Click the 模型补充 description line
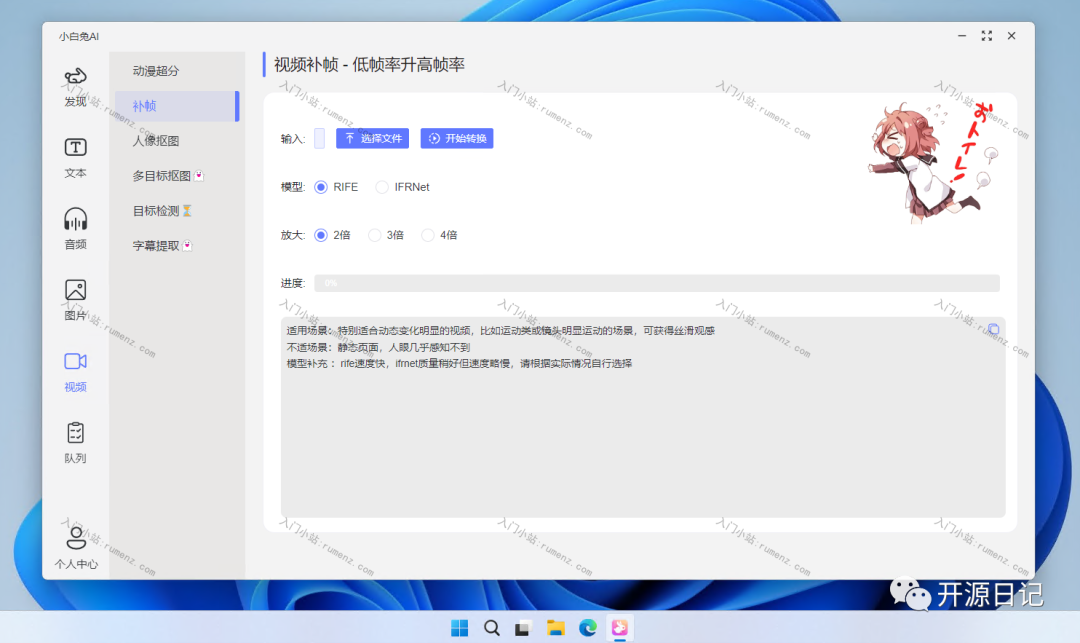1080x643 pixels. coord(459,363)
